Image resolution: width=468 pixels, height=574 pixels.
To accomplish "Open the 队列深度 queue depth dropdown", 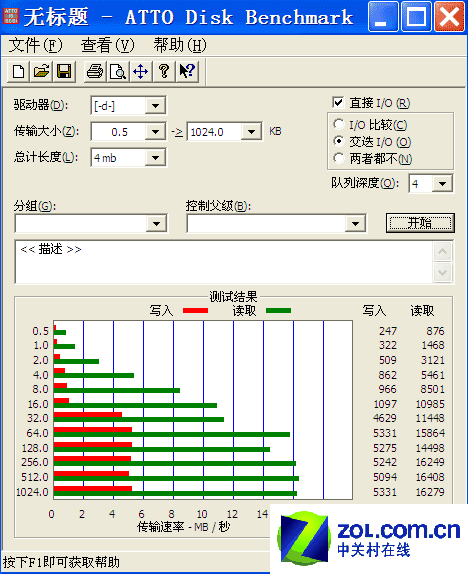I will 442,183.
